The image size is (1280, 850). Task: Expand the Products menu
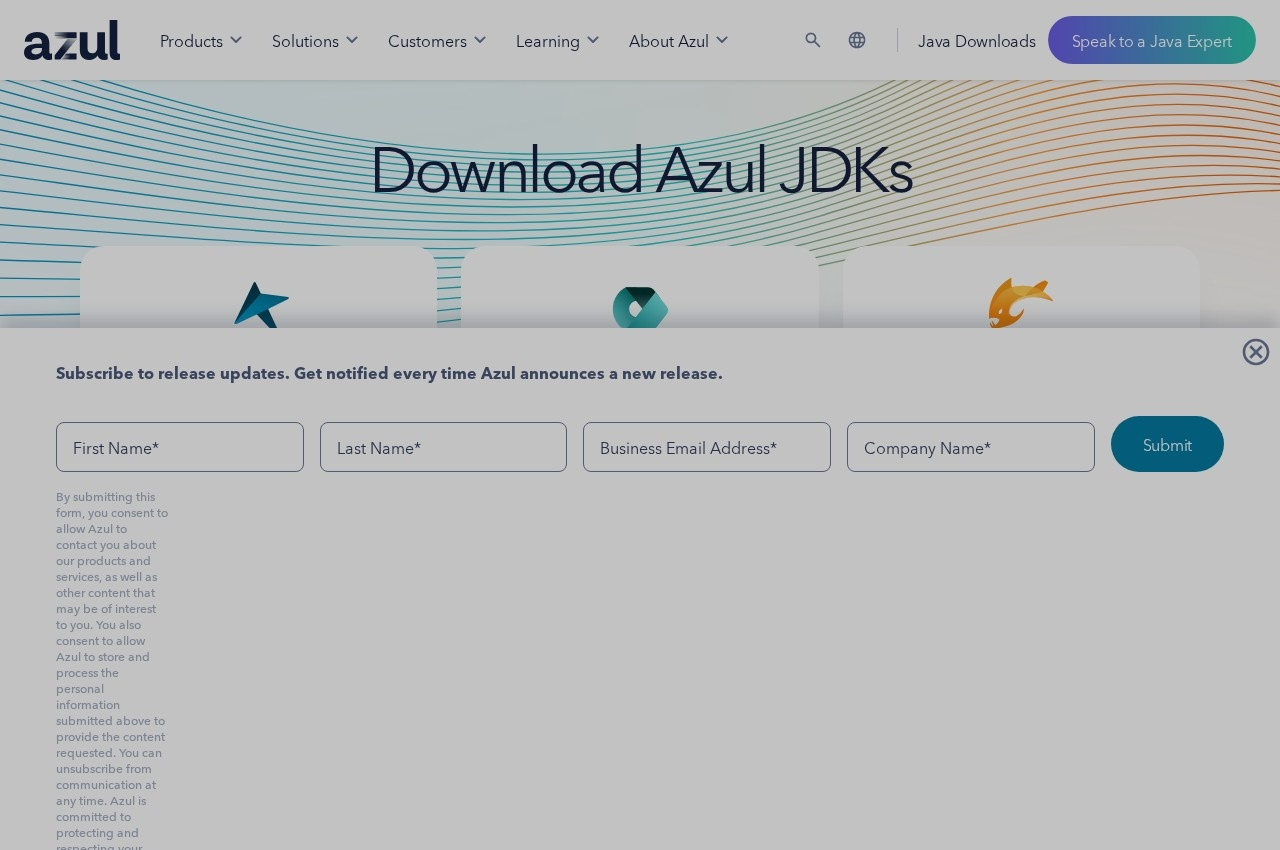pyautogui.click(x=201, y=41)
